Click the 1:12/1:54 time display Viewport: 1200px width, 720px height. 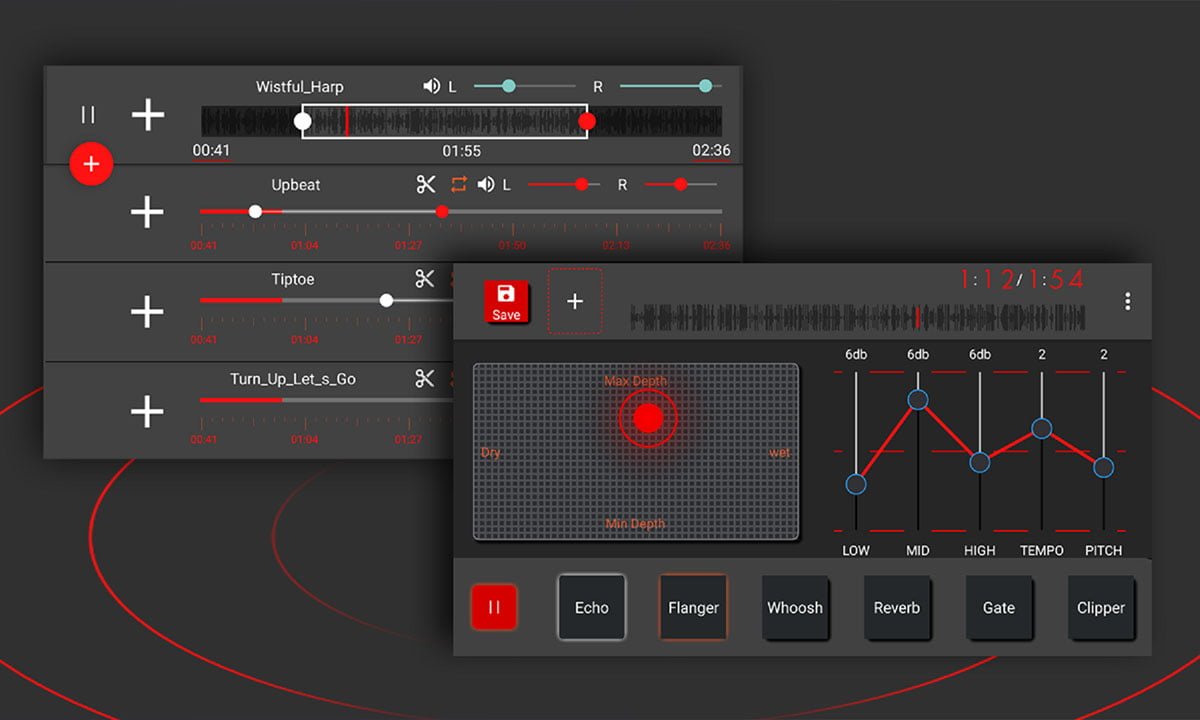[1021, 280]
